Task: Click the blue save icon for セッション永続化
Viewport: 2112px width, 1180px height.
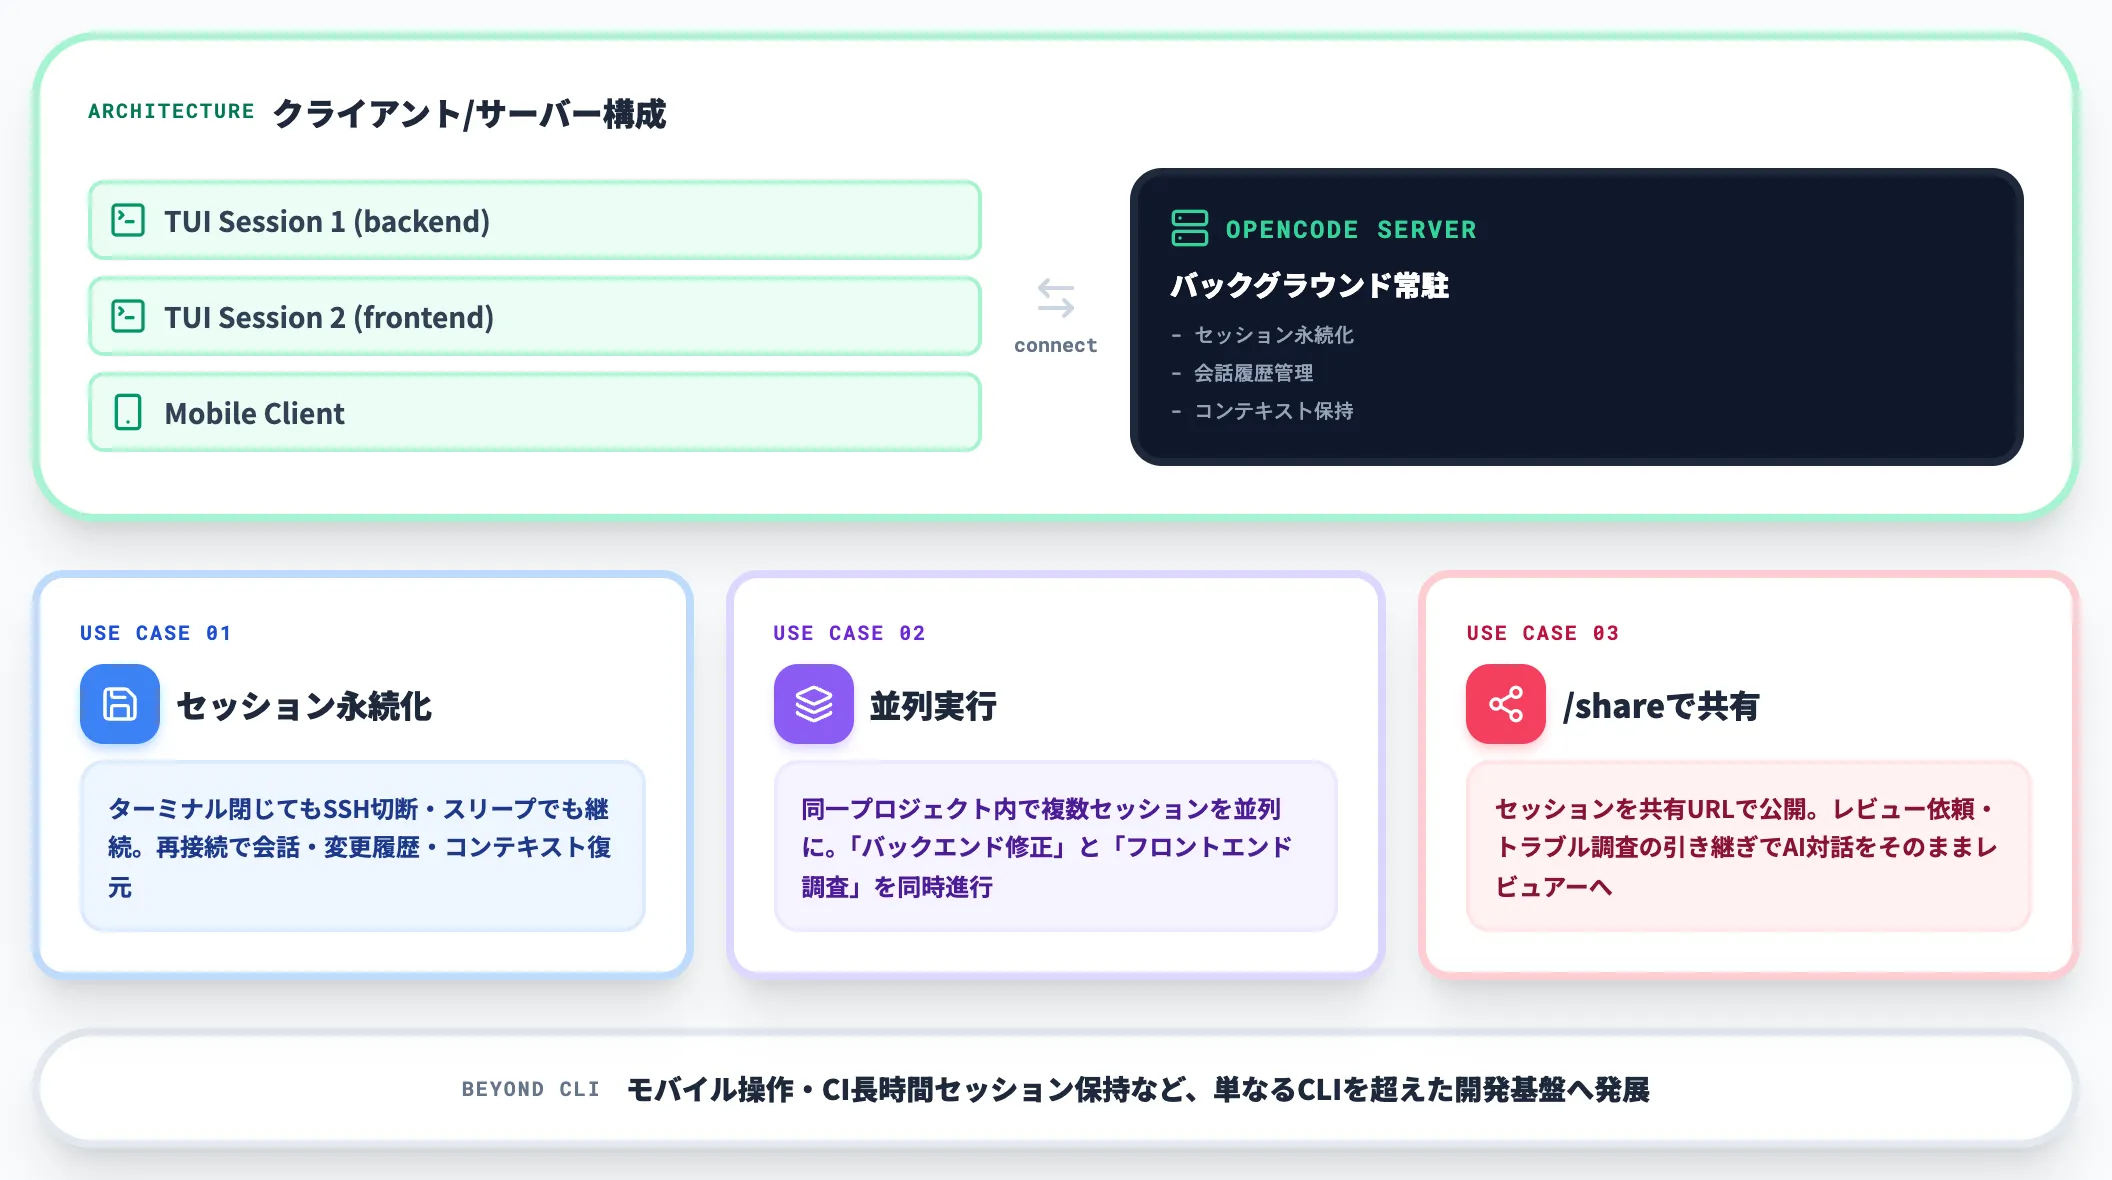Action: [120, 704]
